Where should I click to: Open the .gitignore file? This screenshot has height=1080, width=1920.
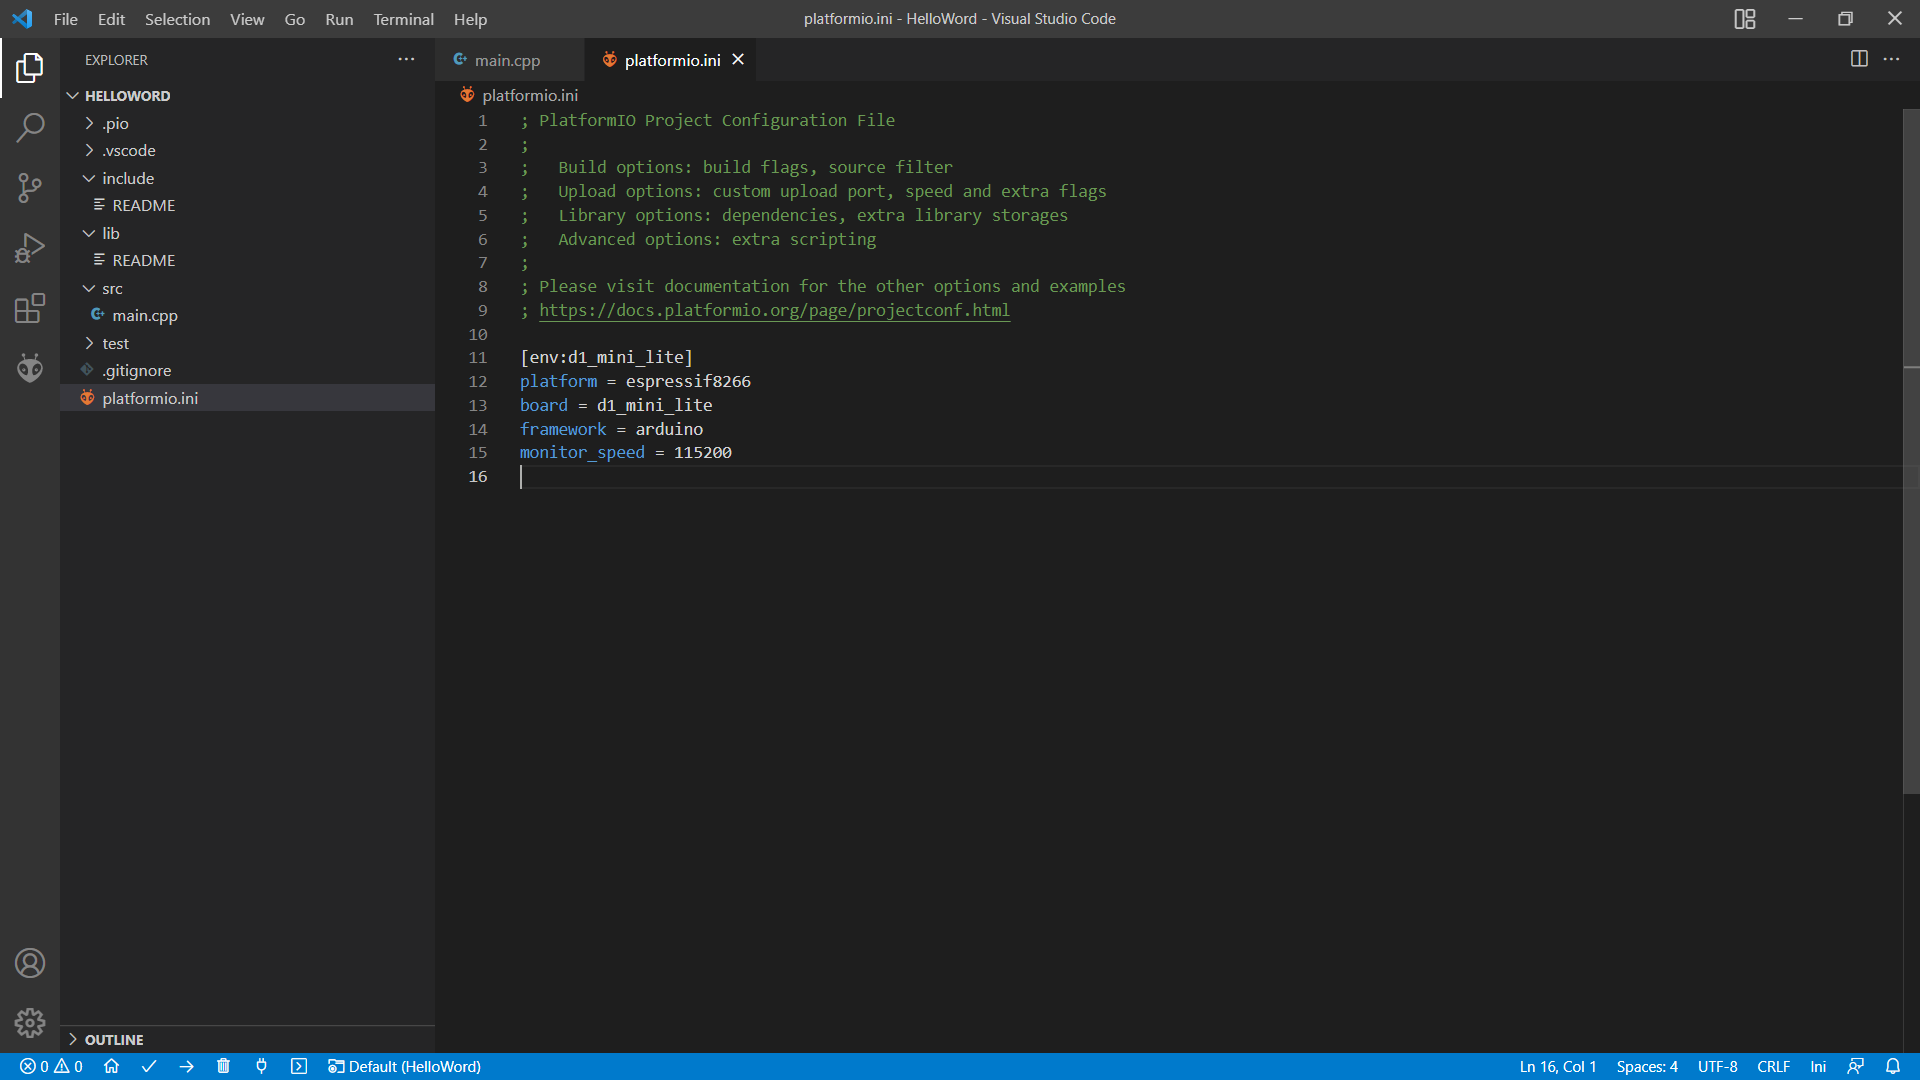[x=247, y=370]
